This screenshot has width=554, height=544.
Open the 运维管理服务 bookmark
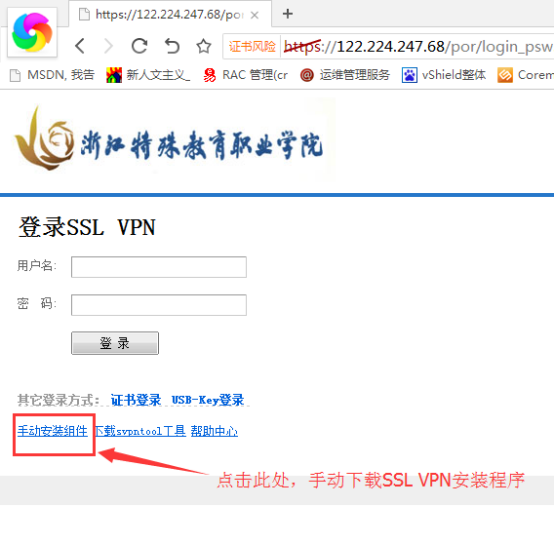pyautogui.click(x=345, y=75)
